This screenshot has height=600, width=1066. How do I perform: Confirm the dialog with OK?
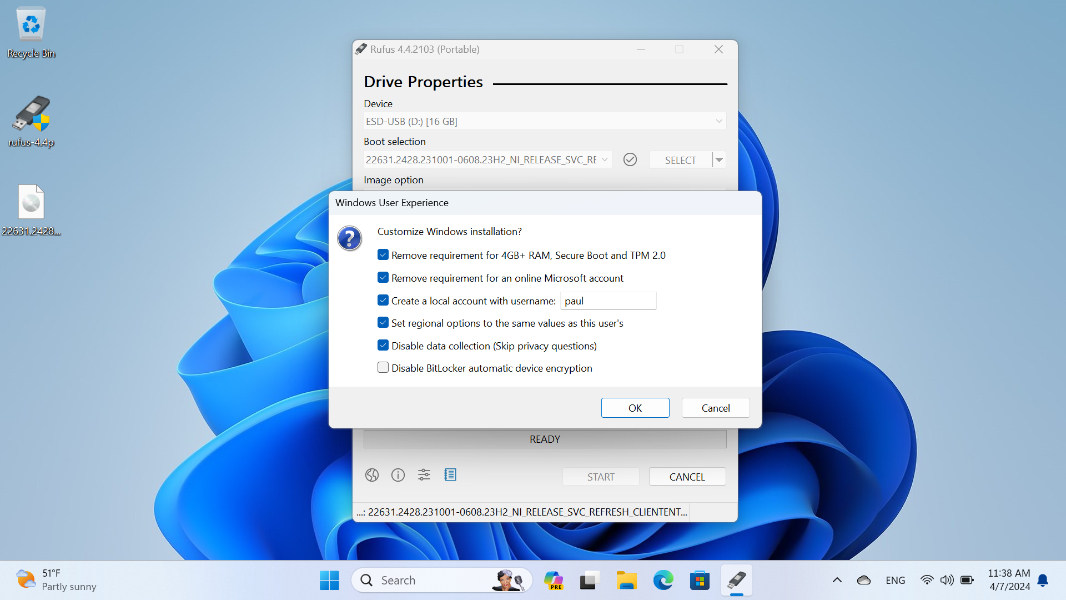(635, 408)
